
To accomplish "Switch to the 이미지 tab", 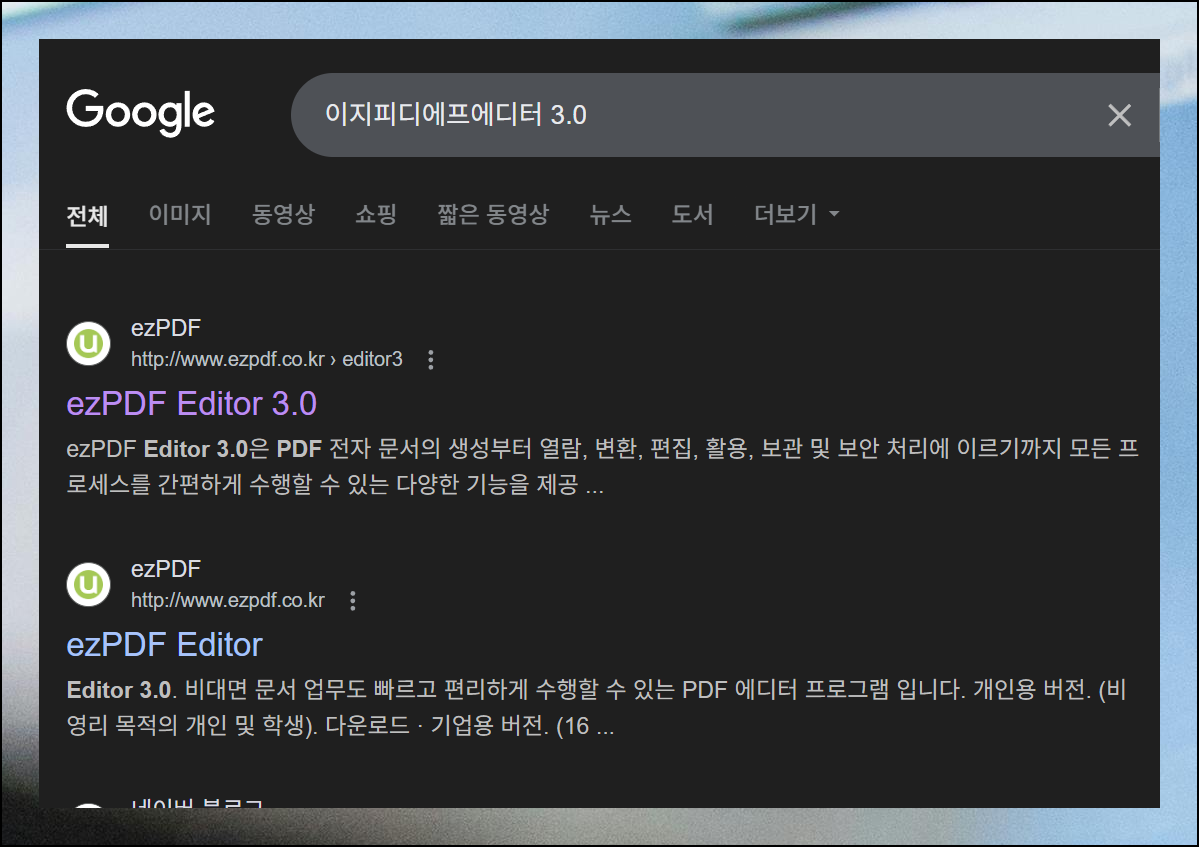I will click(180, 214).
